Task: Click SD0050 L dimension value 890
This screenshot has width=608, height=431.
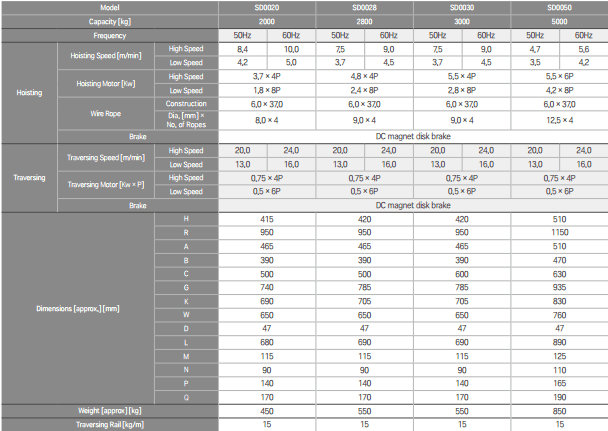Action: click(560, 343)
